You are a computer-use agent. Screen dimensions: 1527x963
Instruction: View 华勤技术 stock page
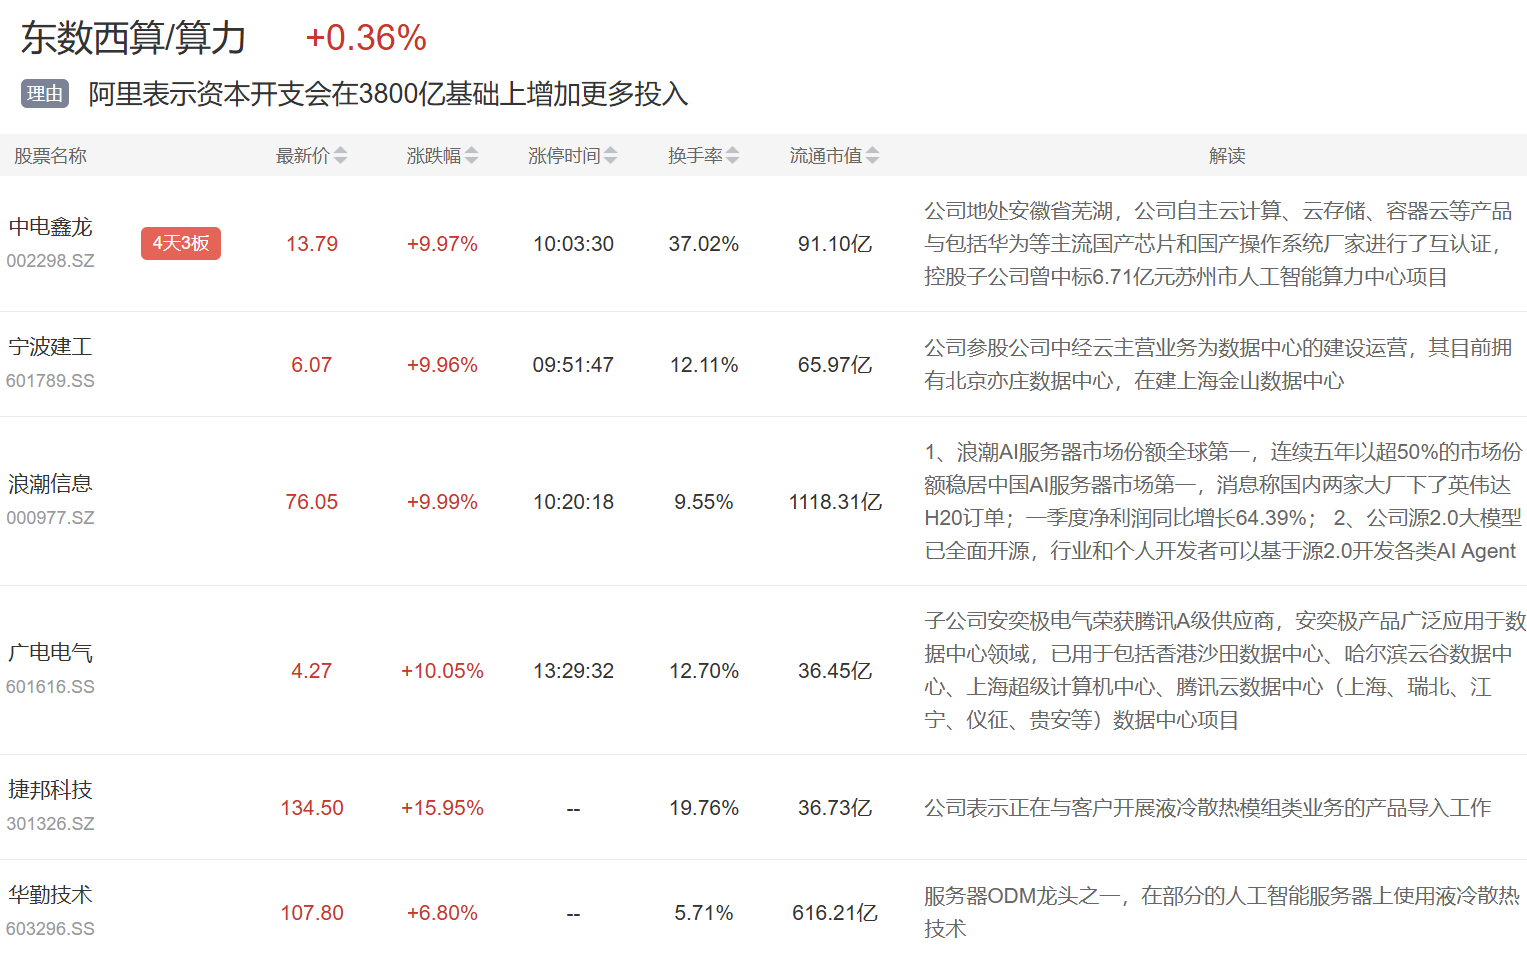51,895
